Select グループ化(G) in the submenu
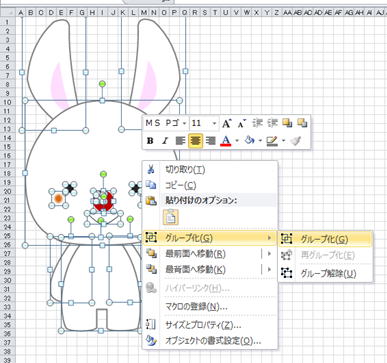 pyautogui.click(x=325, y=239)
